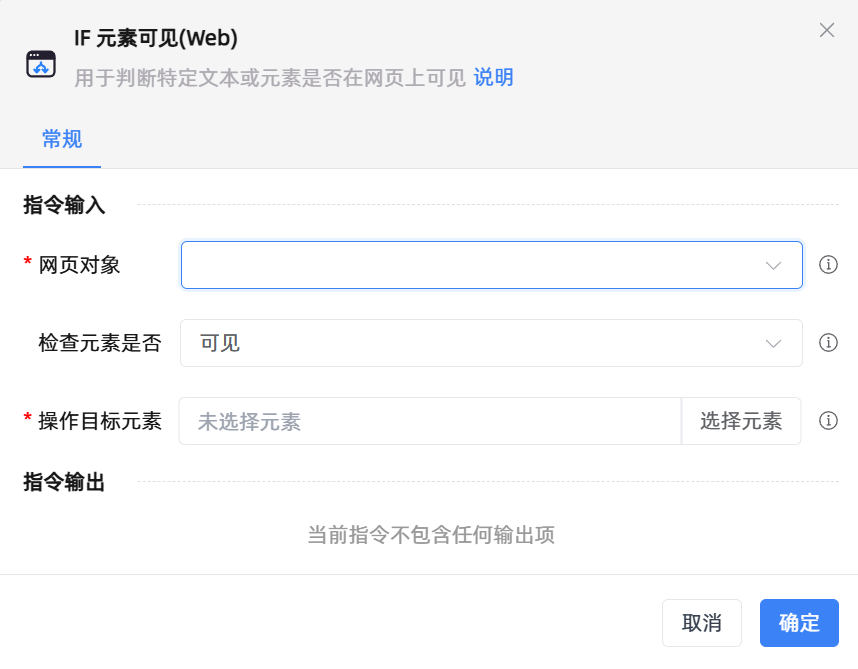Click the 指令输入 section heading
Image resolution: width=858 pixels, height=669 pixels.
tap(64, 205)
